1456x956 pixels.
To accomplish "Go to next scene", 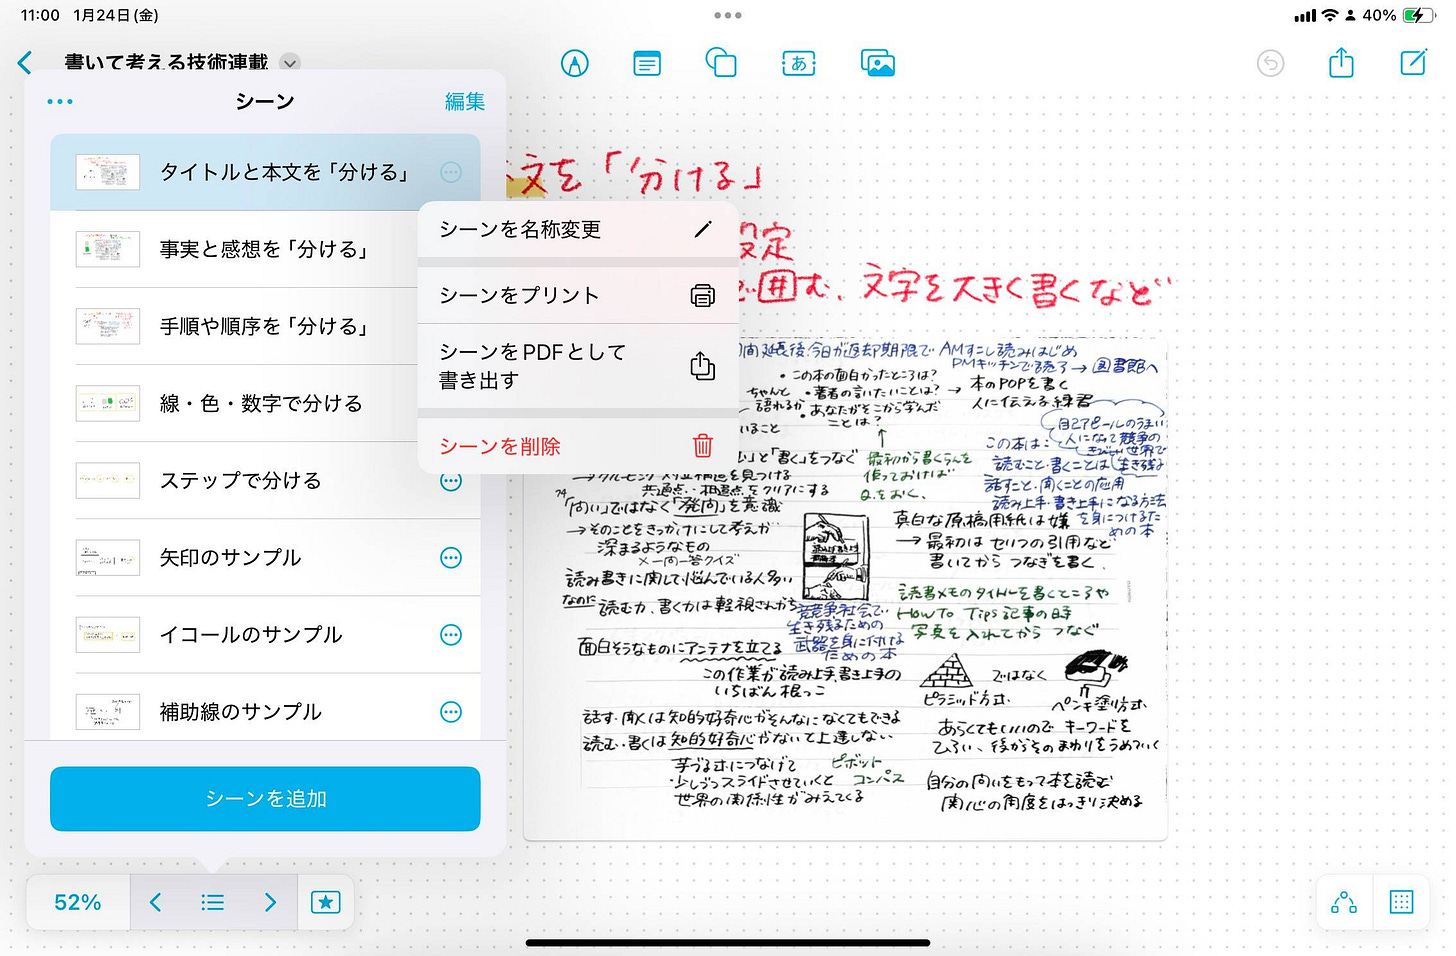I will tap(269, 902).
